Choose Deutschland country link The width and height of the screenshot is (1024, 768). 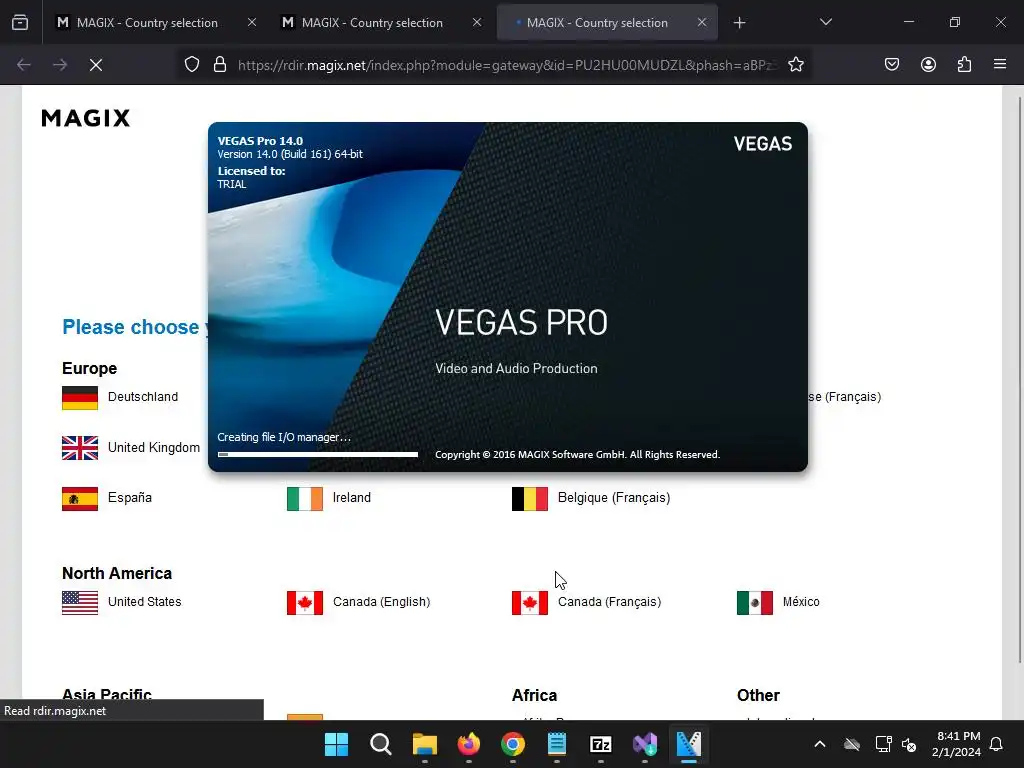pos(142,397)
